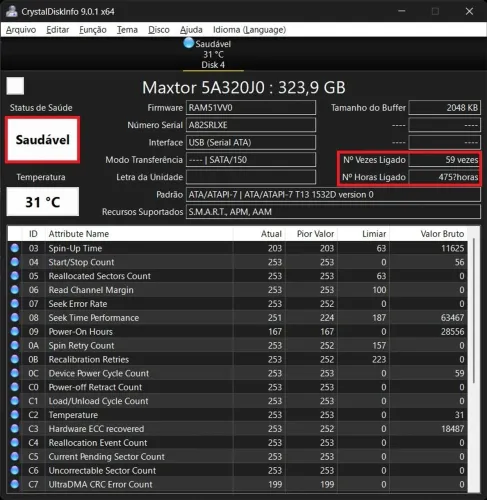Select the UltraDMA CRC Error Count name
The width and height of the screenshot is (487, 500).
coord(100,484)
